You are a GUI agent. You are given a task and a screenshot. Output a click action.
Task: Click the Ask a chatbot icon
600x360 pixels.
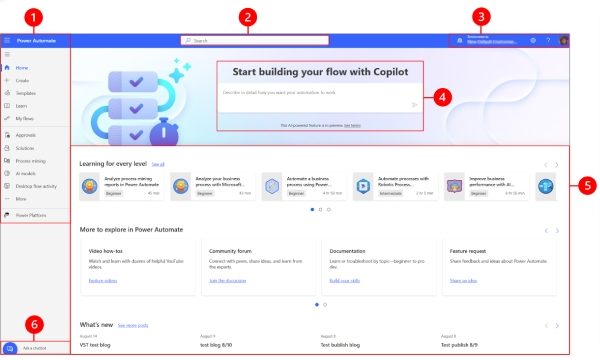(10, 349)
